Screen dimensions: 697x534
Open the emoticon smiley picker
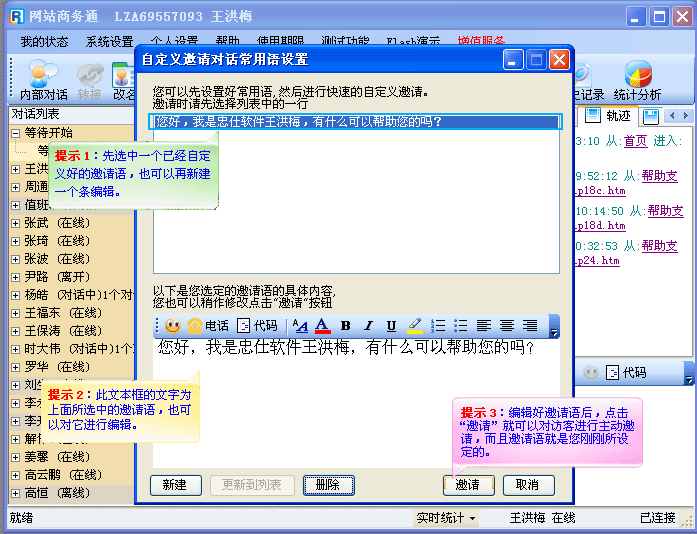tap(173, 326)
